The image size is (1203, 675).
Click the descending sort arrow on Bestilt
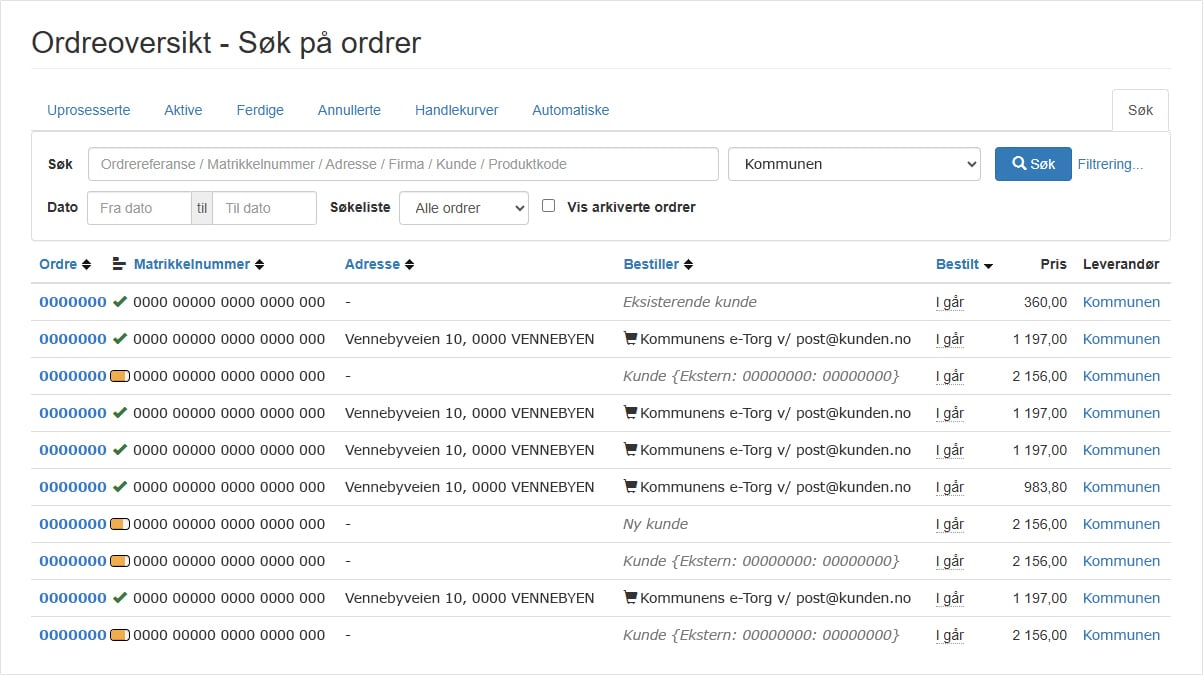(988, 264)
